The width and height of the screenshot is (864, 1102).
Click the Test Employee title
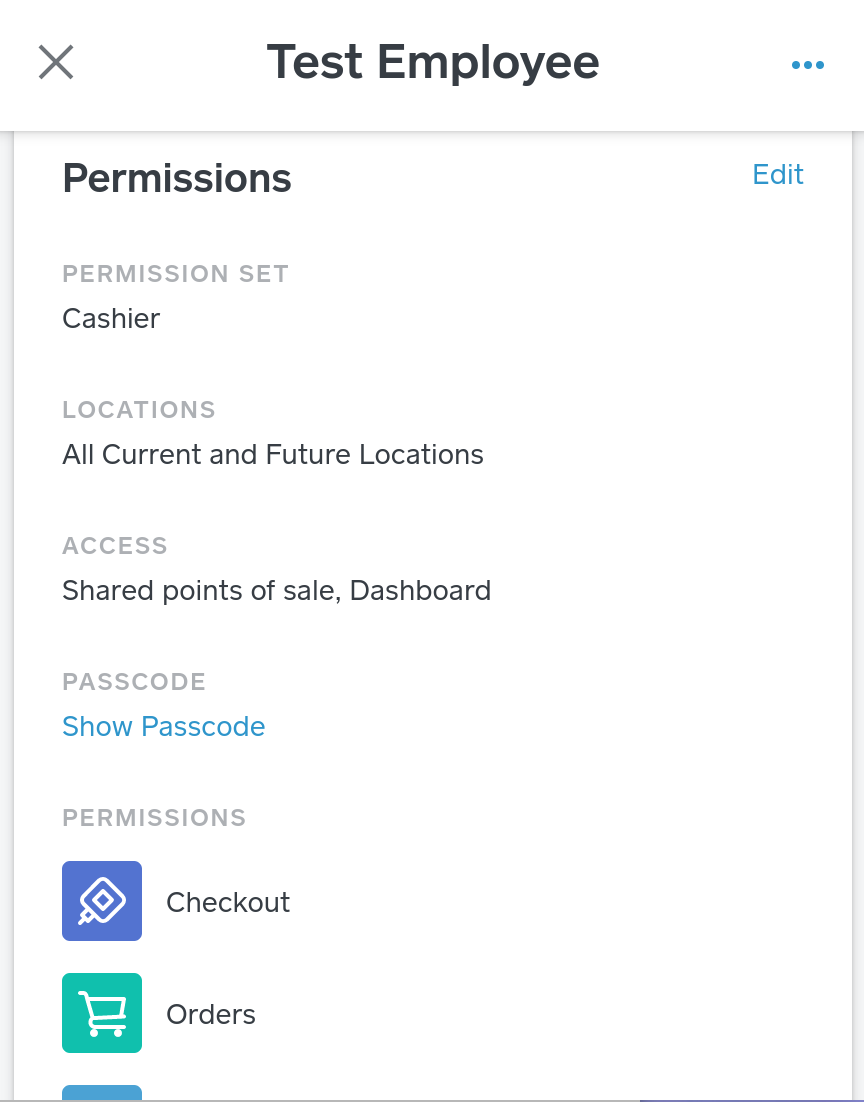(433, 62)
